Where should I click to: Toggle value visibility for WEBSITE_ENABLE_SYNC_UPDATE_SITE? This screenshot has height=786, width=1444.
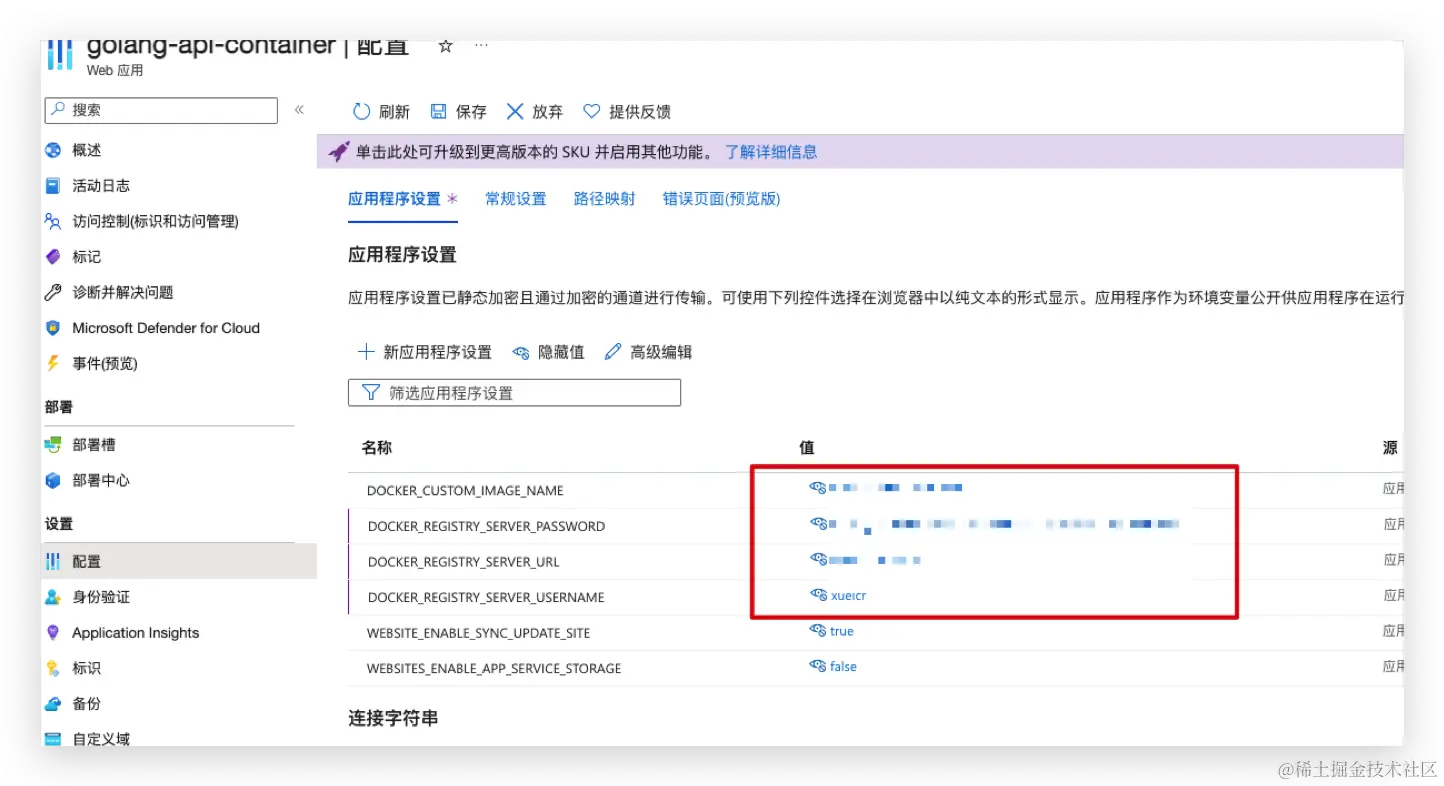pyautogui.click(x=818, y=631)
